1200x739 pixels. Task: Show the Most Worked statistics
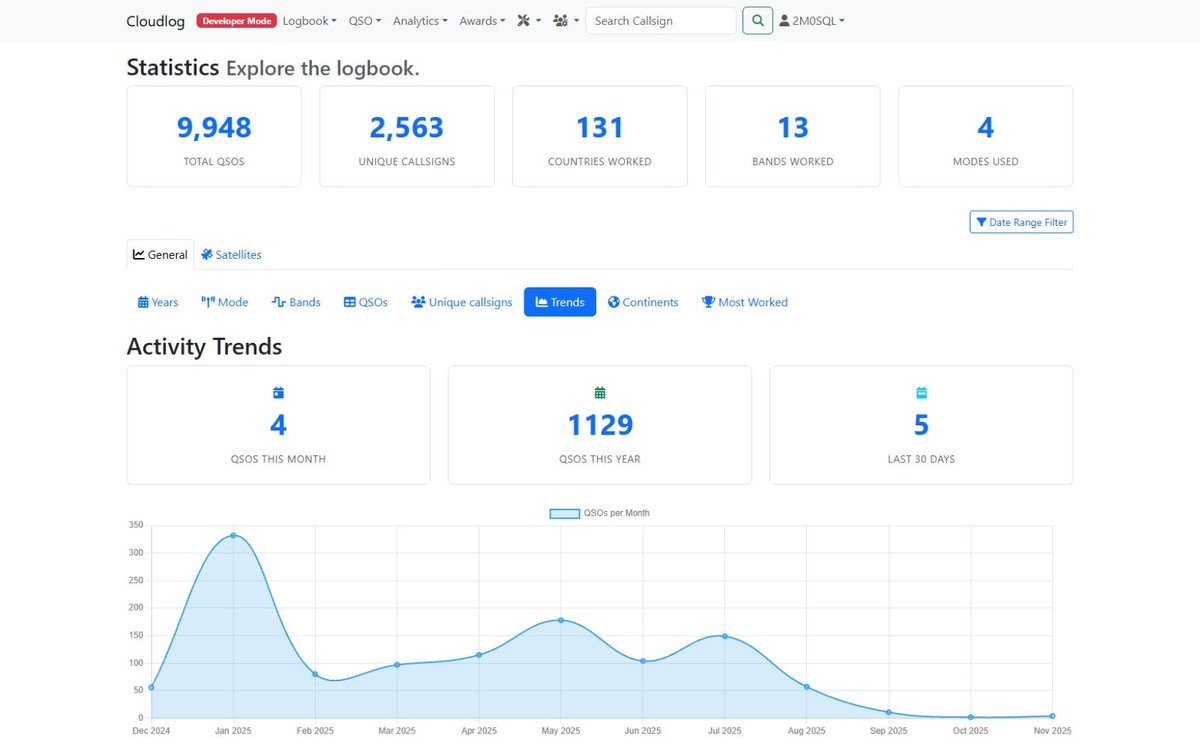(x=744, y=301)
